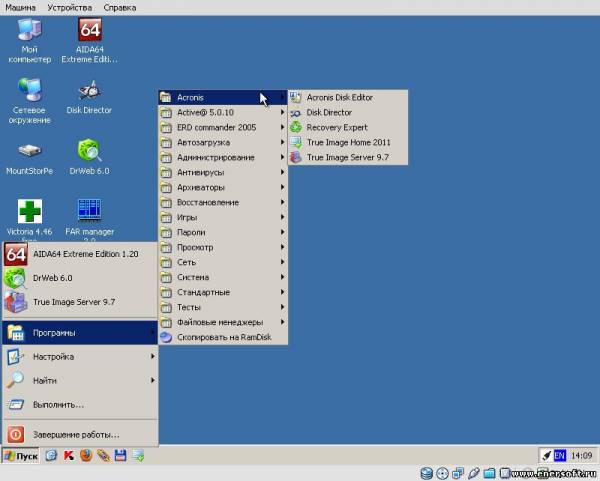Click VirtualBox network status icon
The image size is (600, 481).
tap(458, 473)
